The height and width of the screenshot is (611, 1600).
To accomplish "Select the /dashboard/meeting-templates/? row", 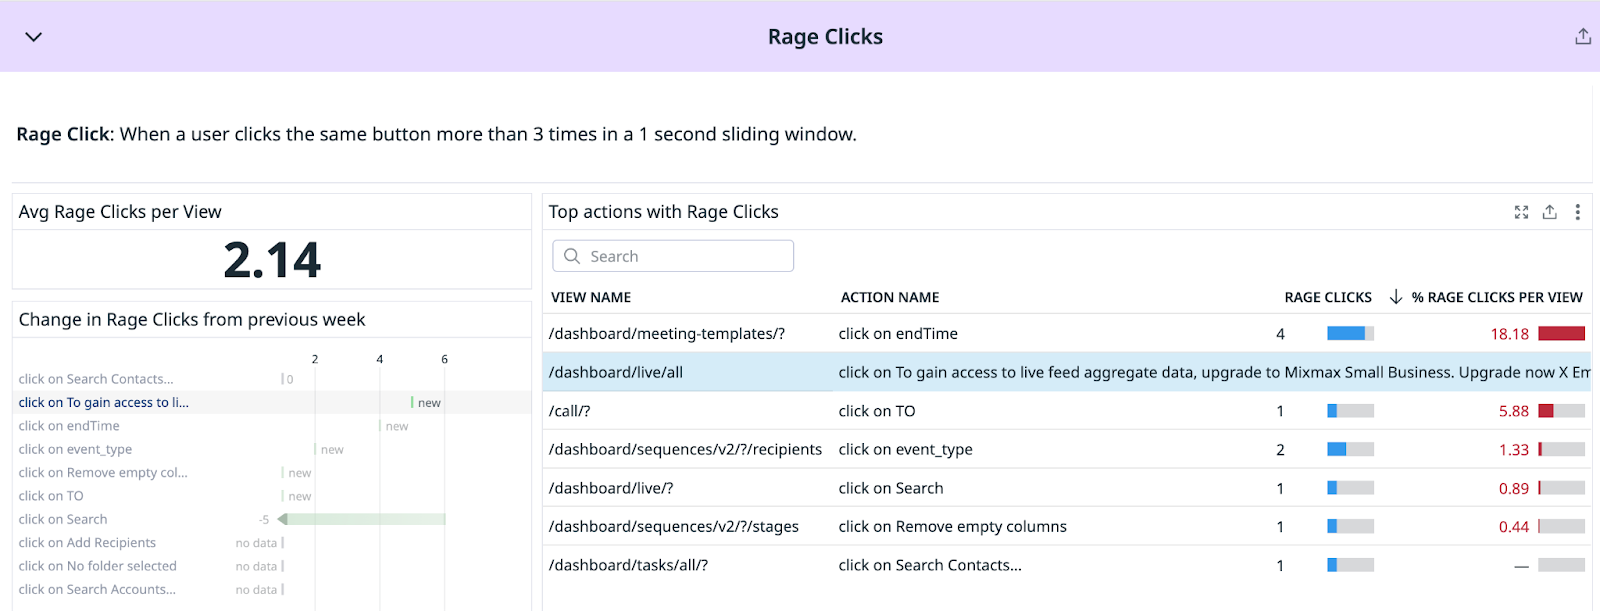I will (666, 334).
